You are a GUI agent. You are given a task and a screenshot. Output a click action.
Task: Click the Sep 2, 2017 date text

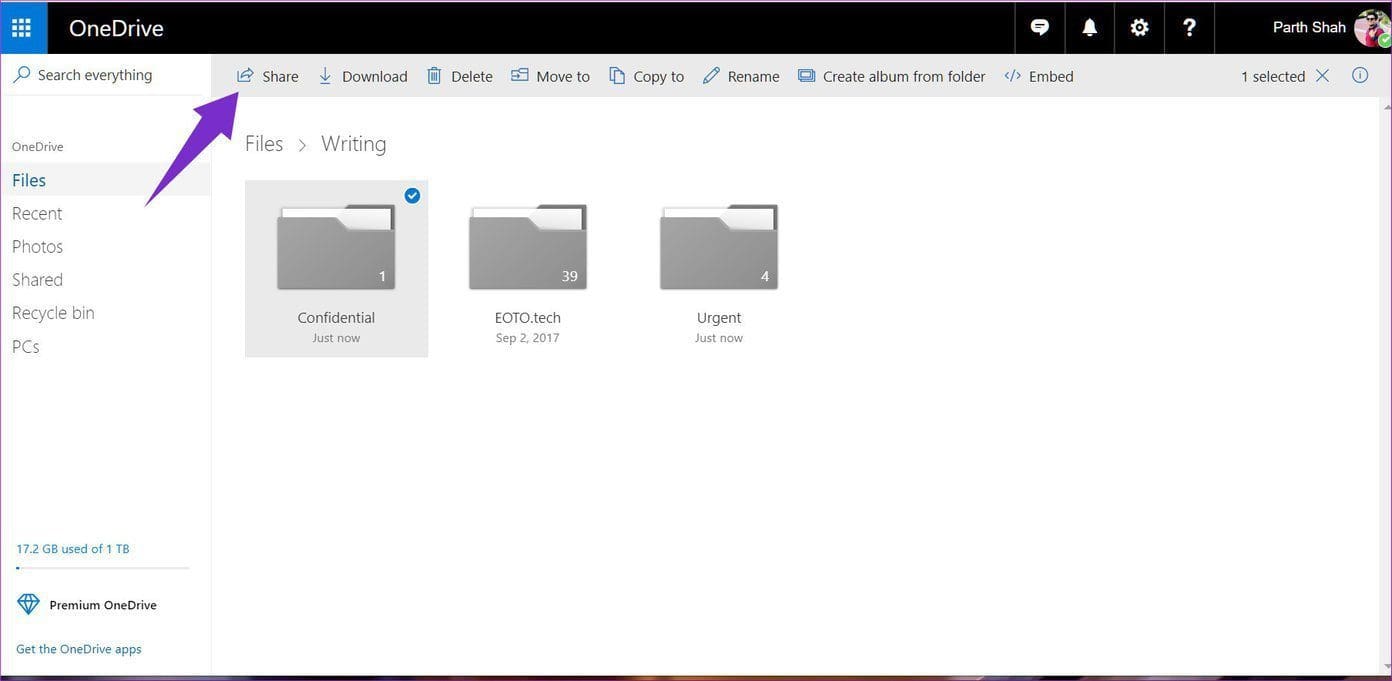(x=528, y=338)
